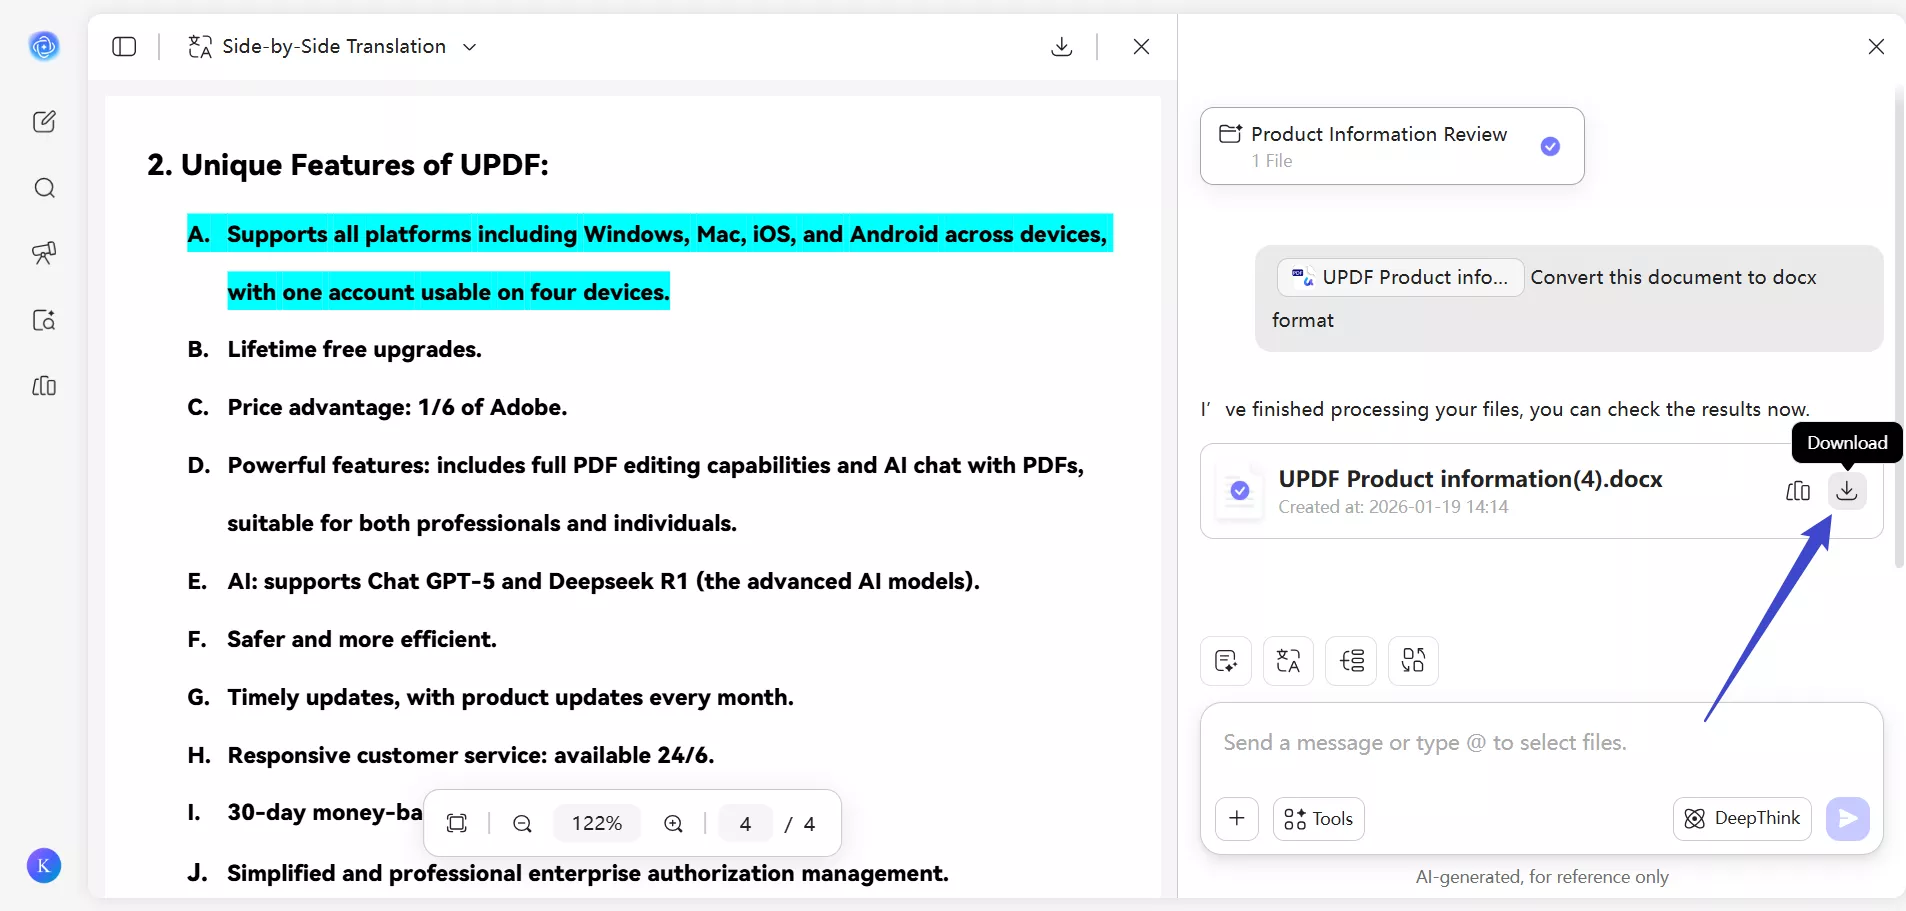Toggle the left sidebar panel visibility
Screen dimensions: 1906x911
click(124, 47)
